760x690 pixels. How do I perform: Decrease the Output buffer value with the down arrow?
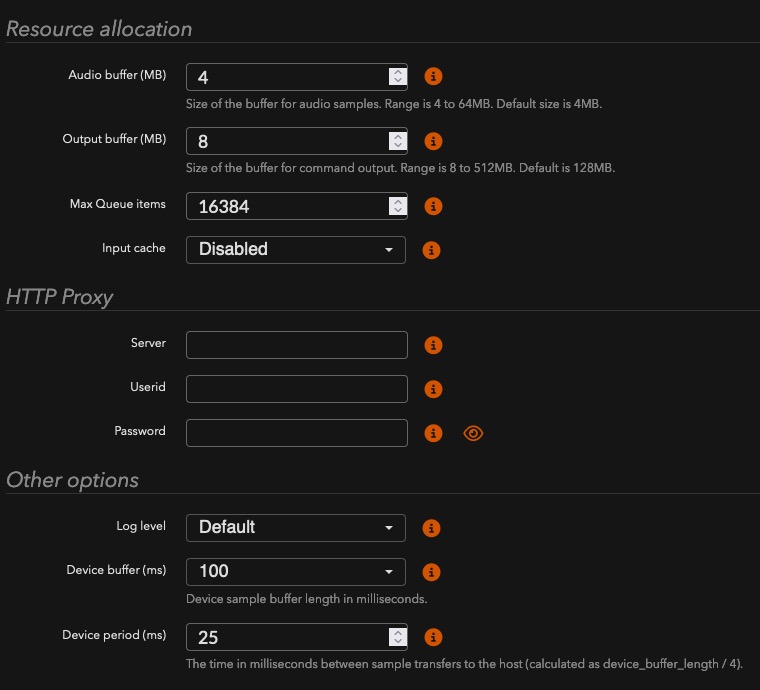click(x=397, y=147)
